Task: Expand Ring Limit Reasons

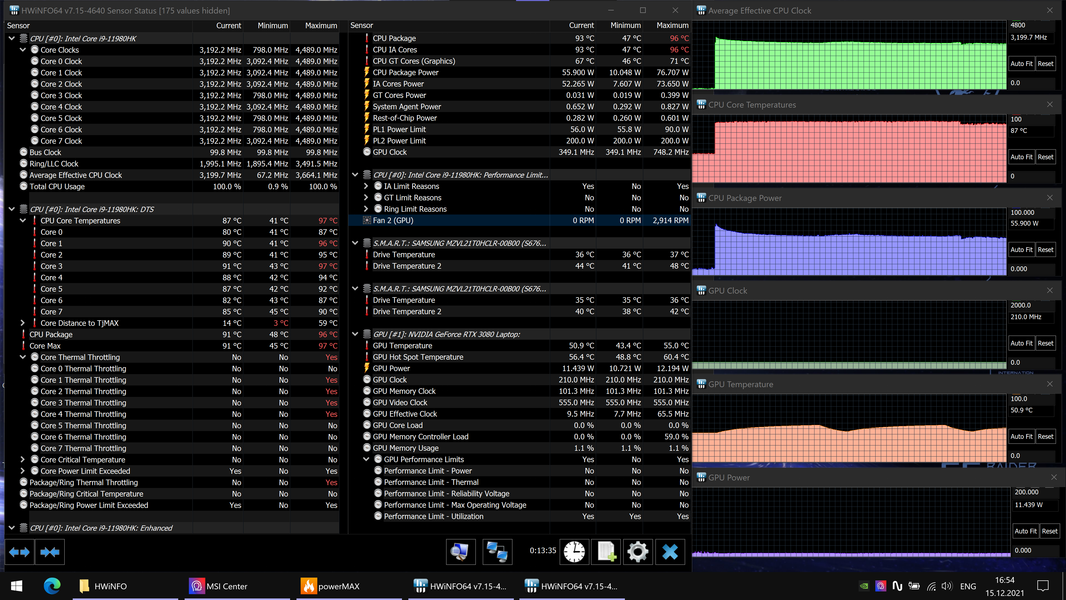Action: (366, 209)
